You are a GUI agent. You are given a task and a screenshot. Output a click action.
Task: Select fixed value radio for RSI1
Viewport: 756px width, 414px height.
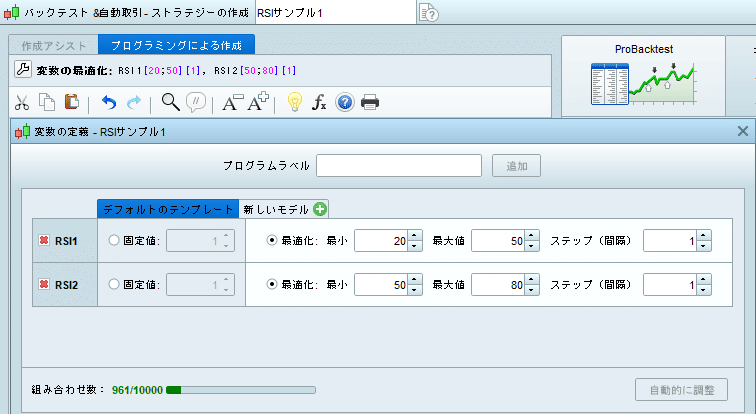pyautogui.click(x=114, y=240)
